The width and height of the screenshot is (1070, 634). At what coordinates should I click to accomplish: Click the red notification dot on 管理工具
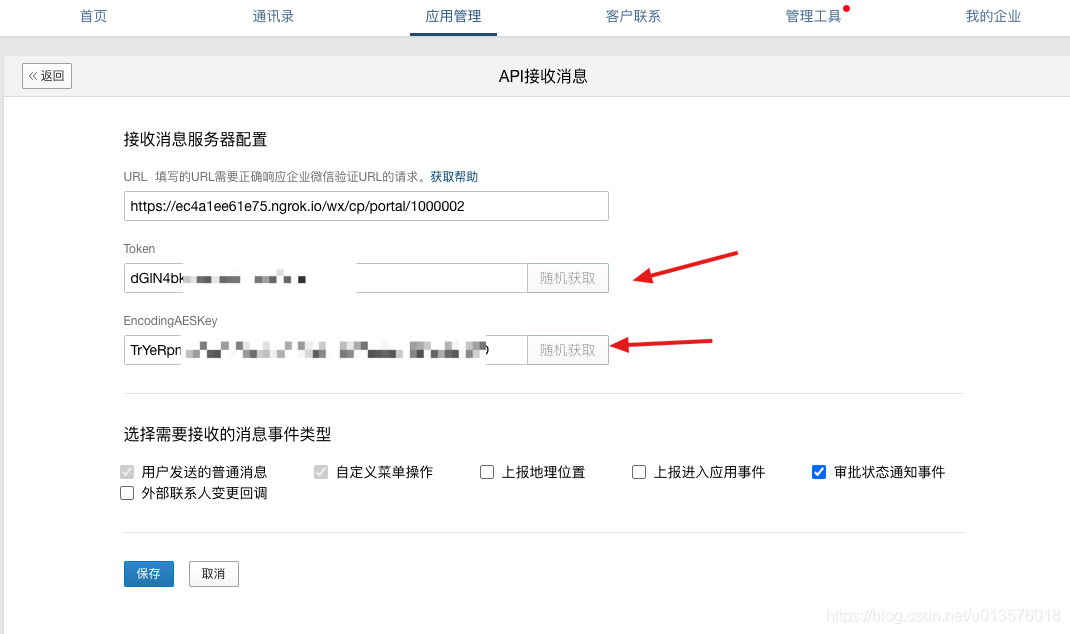tap(846, 7)
